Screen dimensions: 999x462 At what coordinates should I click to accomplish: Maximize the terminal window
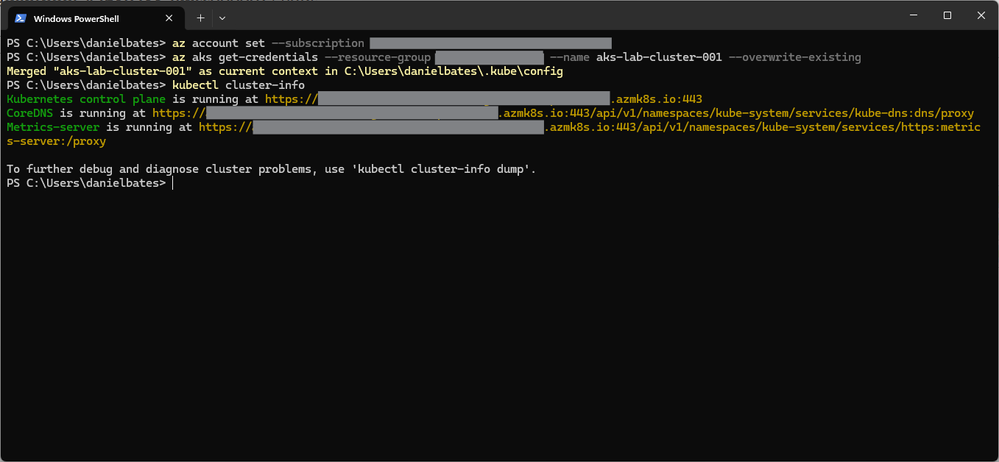point(947,15)
